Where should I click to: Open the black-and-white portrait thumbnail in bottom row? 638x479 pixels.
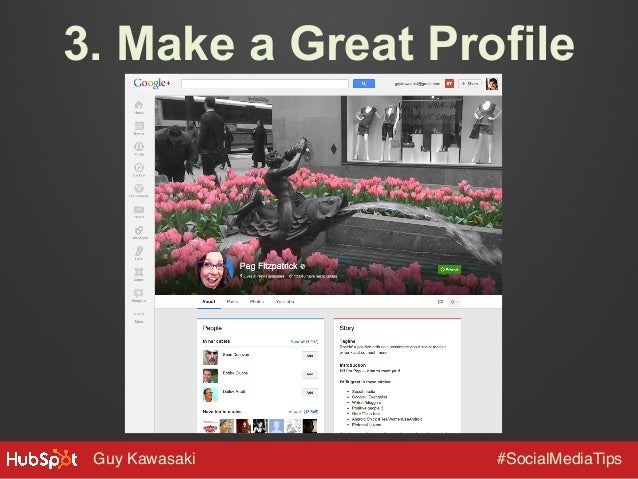point(260,426)
